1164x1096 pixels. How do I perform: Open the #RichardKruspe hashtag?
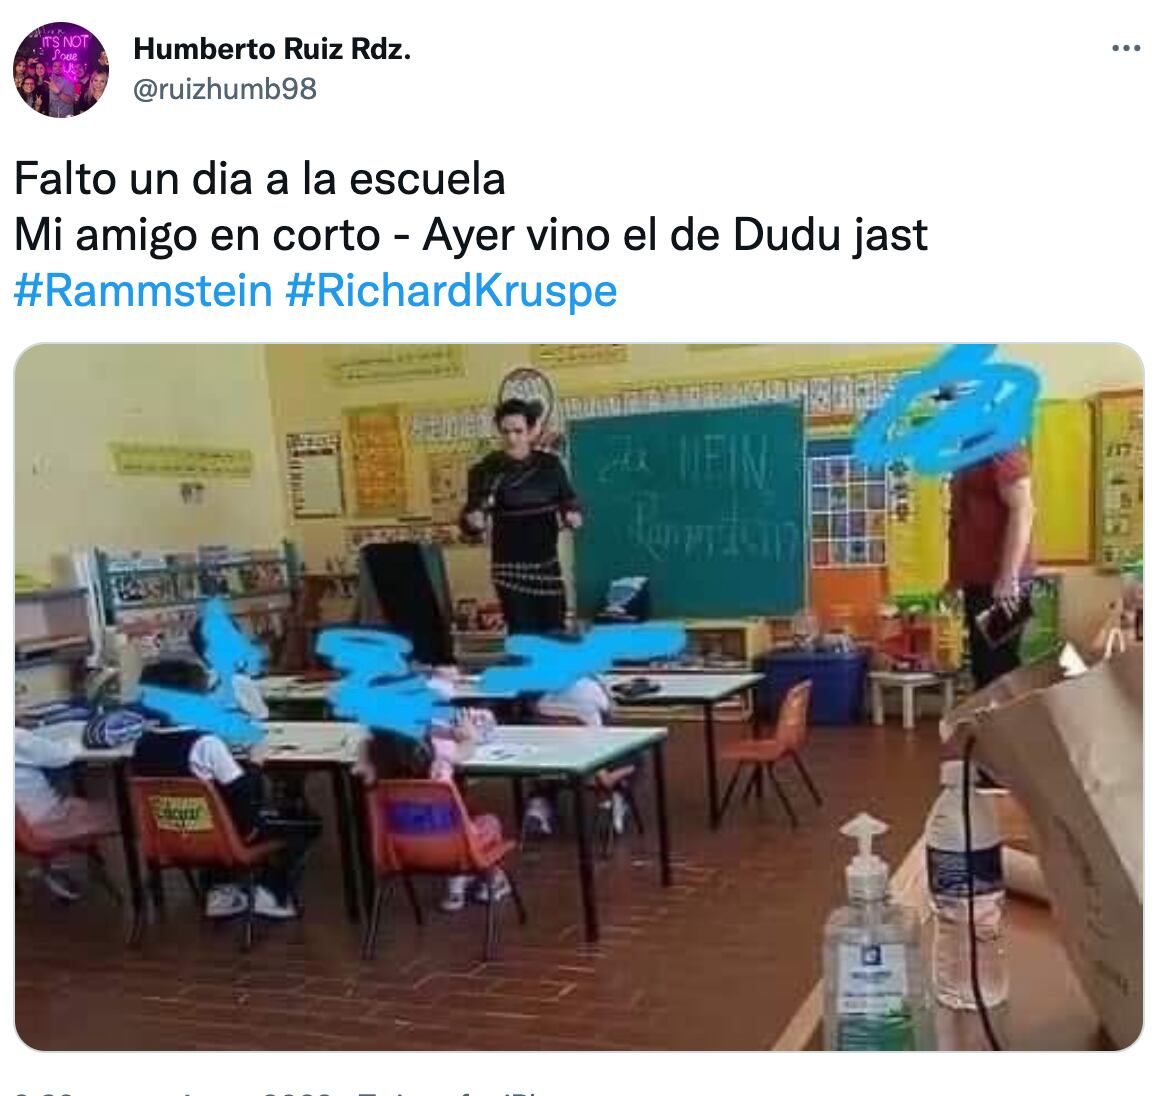coord(451,290)
